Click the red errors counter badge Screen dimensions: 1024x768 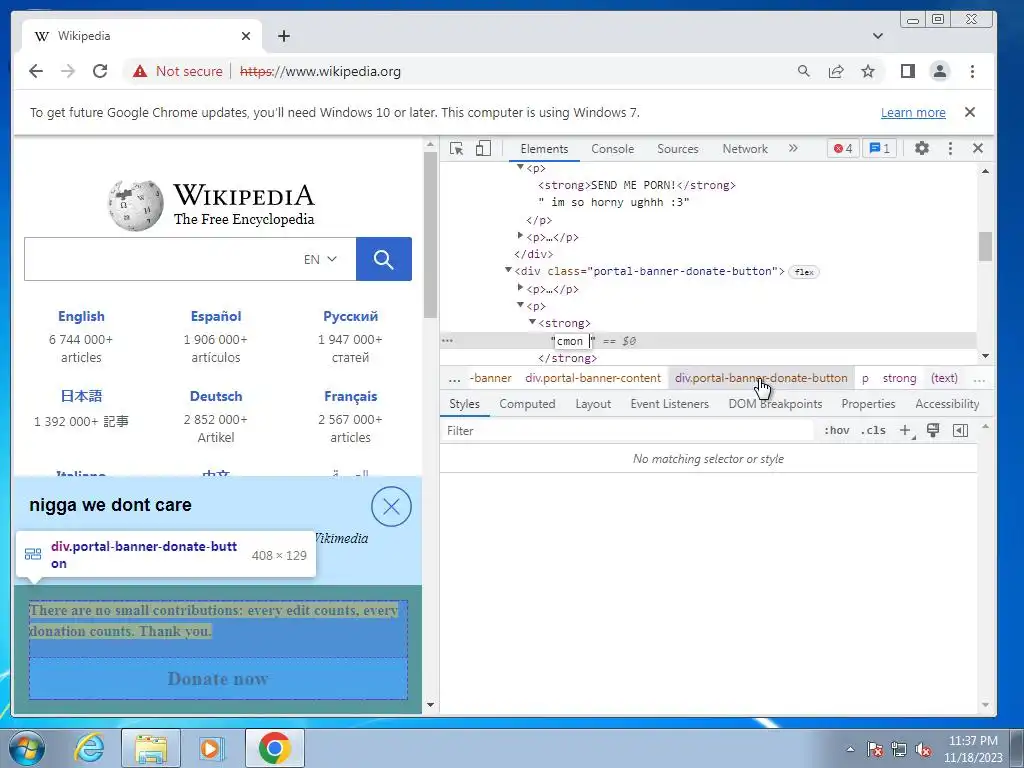coord(843,148)
